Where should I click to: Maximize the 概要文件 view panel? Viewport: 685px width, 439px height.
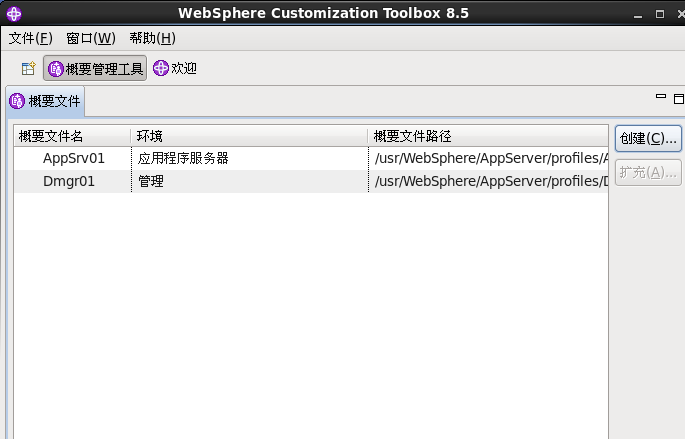pos(679,99)
